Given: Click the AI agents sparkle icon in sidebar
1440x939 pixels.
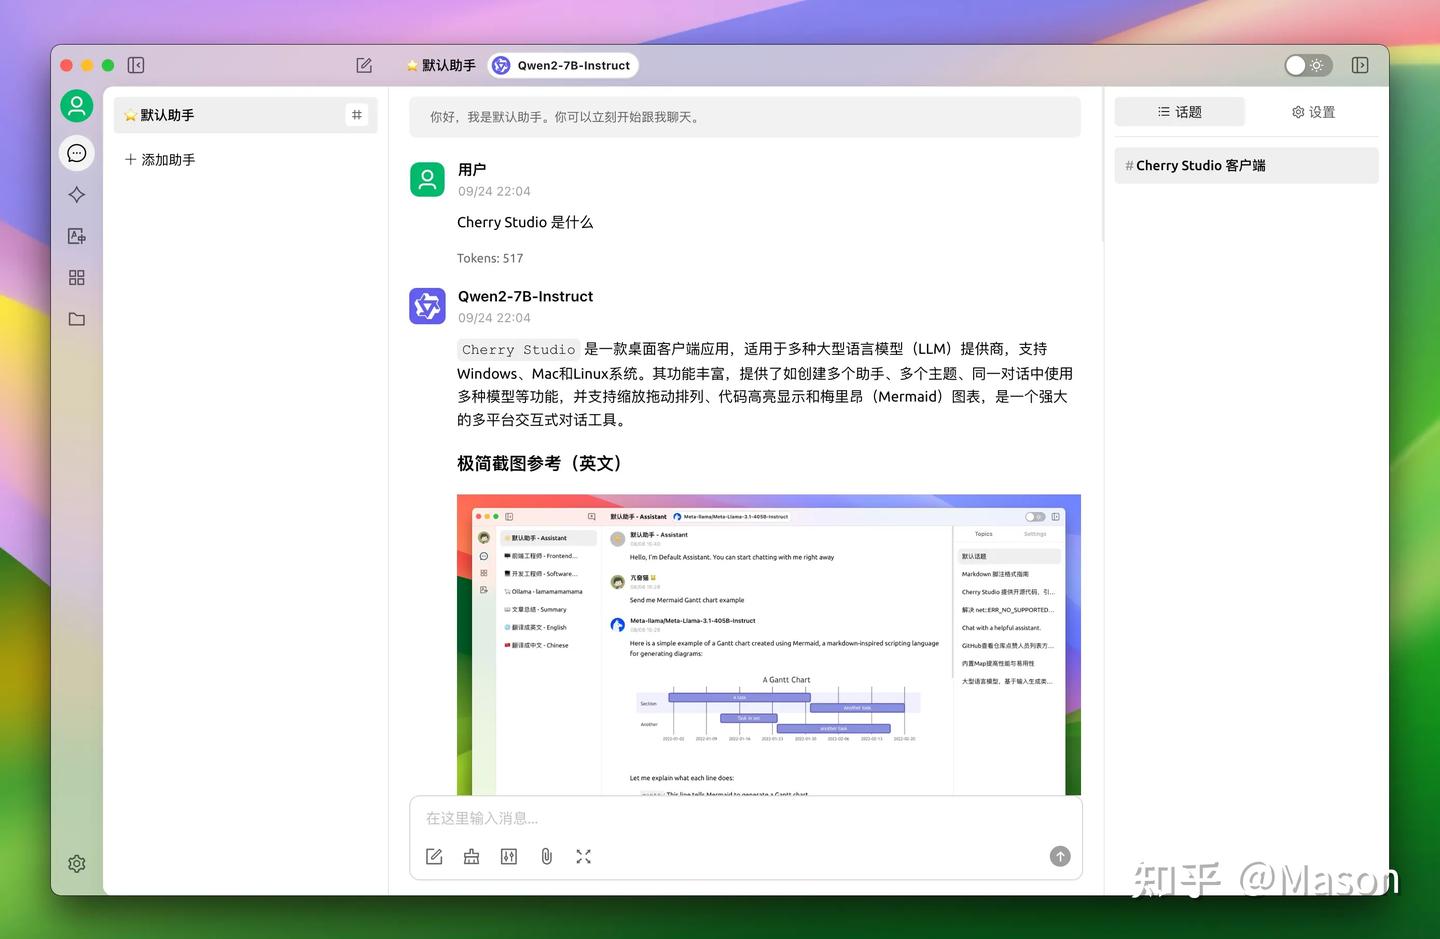Looking at the screenshot, I should 77,194.
